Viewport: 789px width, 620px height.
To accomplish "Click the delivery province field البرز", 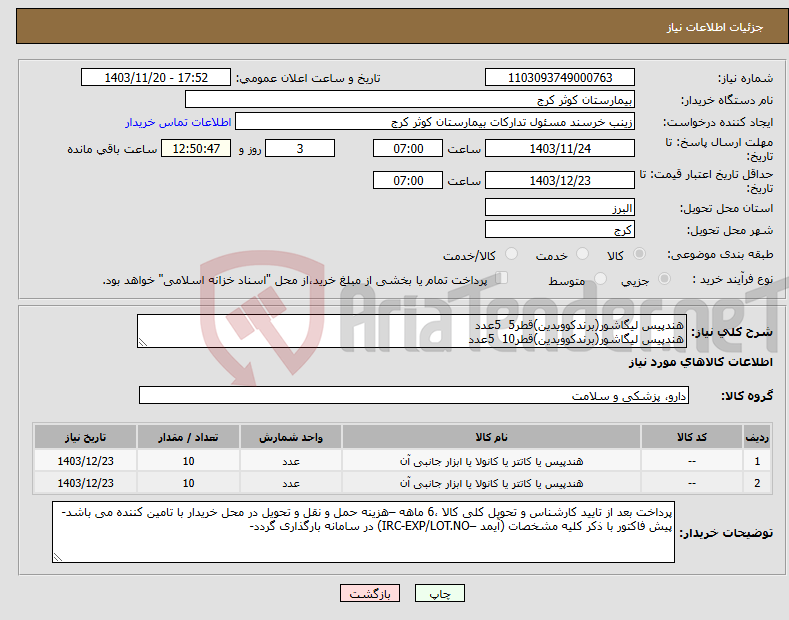I will pyautogui.click(x=560, y=207).
